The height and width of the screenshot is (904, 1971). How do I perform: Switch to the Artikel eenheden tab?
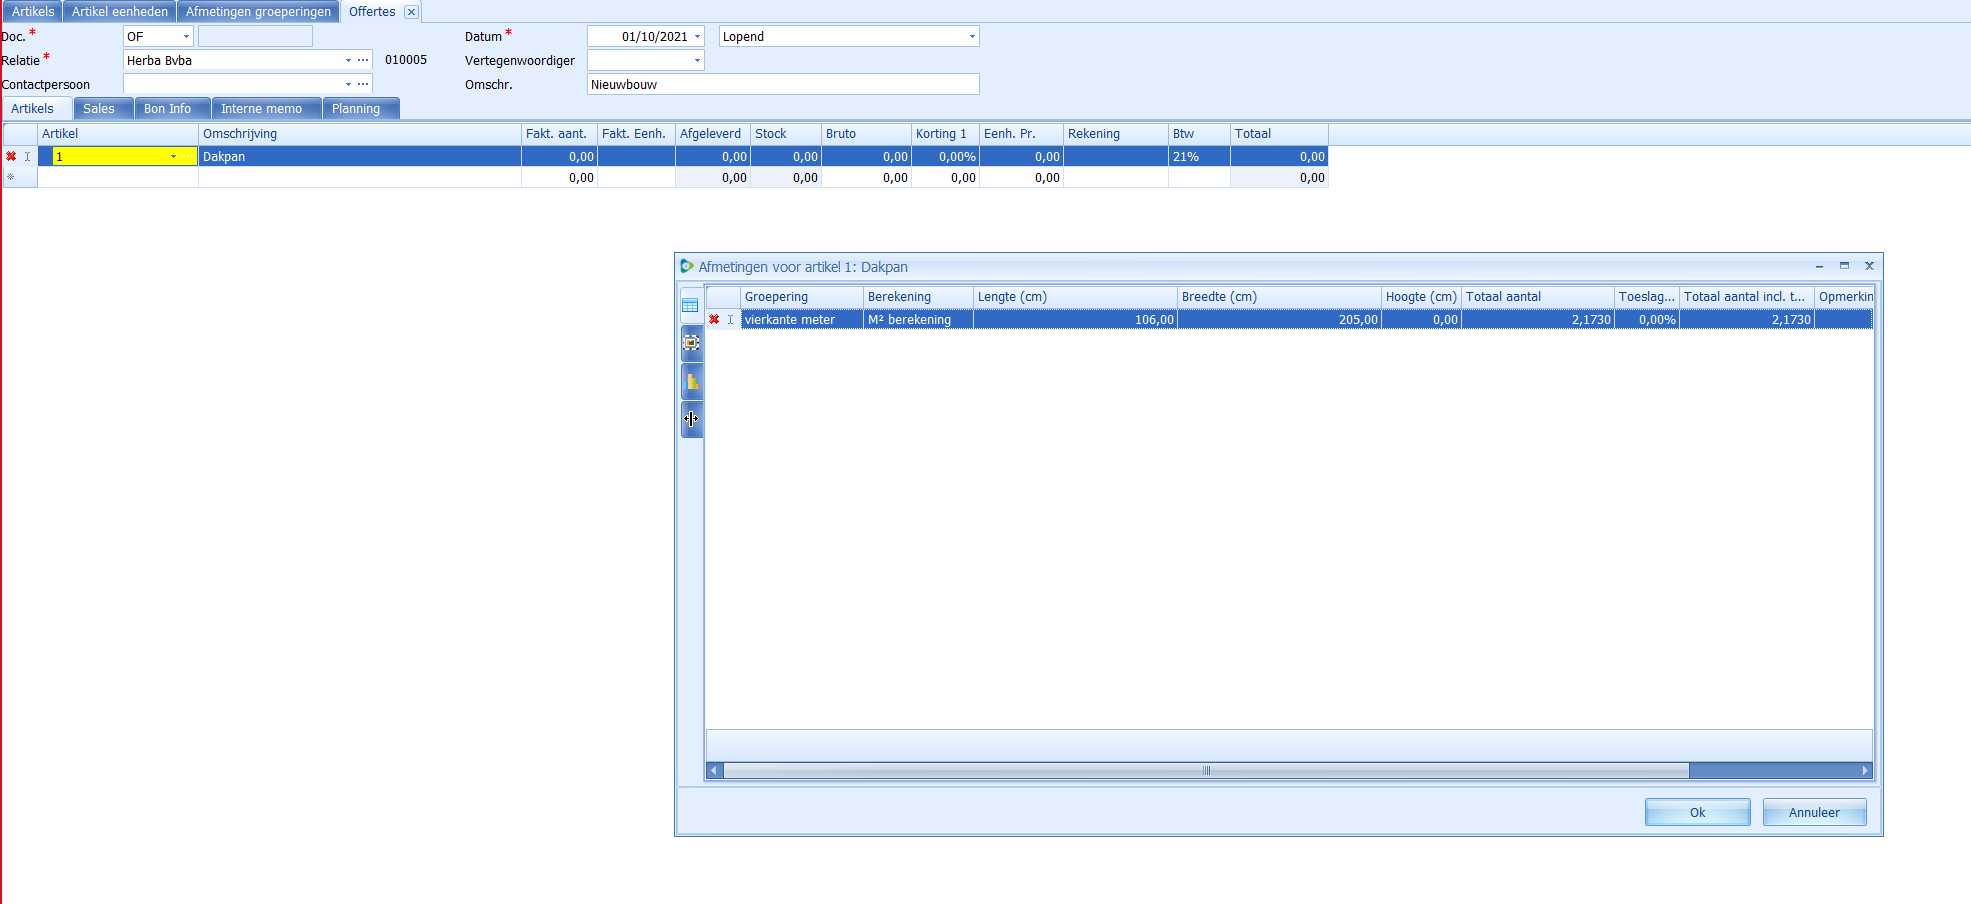point(120,12)
